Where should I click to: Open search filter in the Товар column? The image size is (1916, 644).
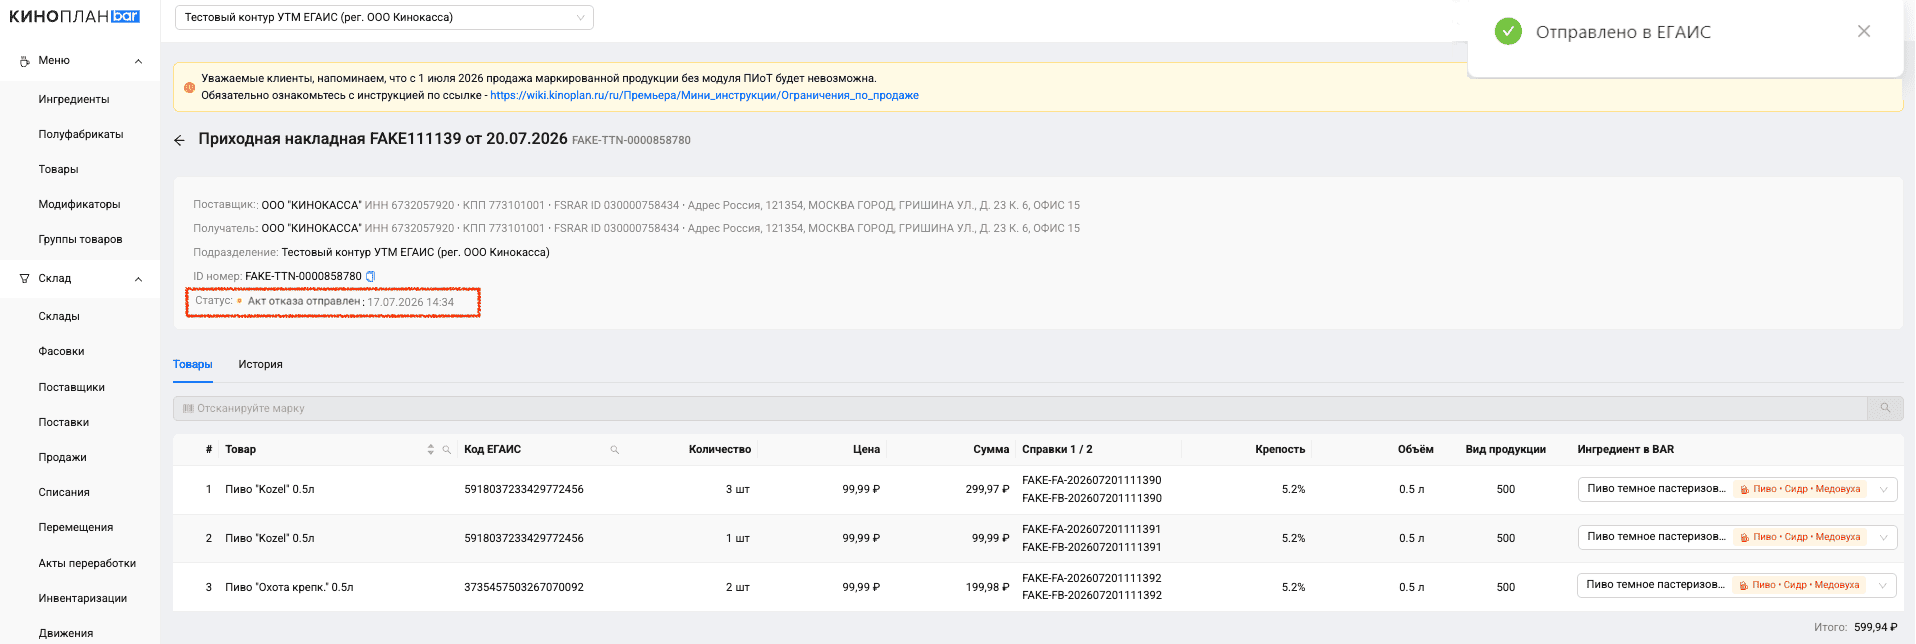[x=447, y=450]
